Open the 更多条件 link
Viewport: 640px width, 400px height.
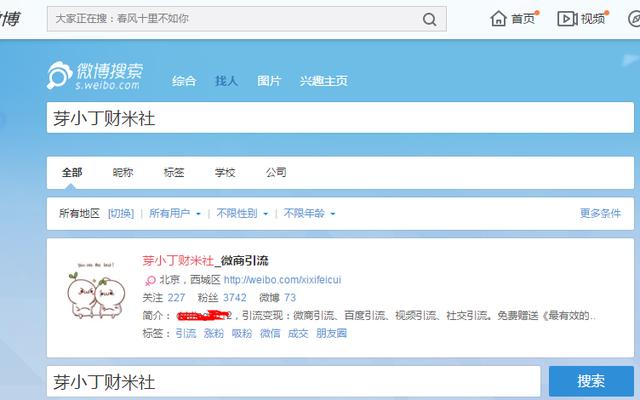[x=600, y=213]
